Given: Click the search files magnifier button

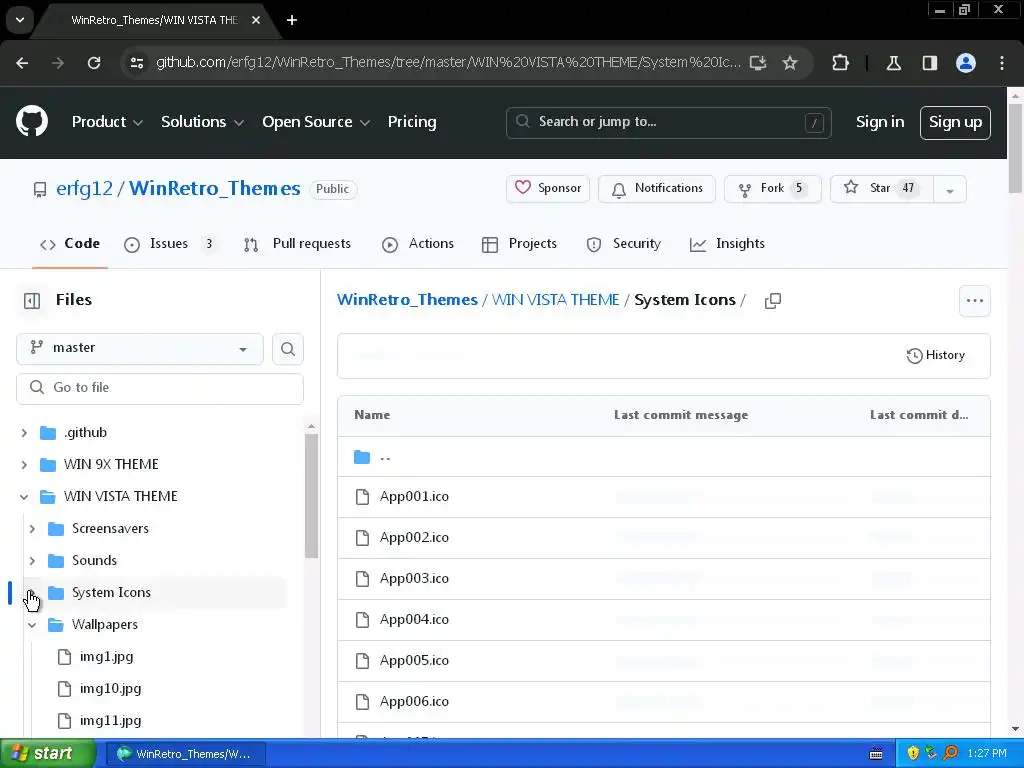Looking at the screenshot, I should click(288, 349).
